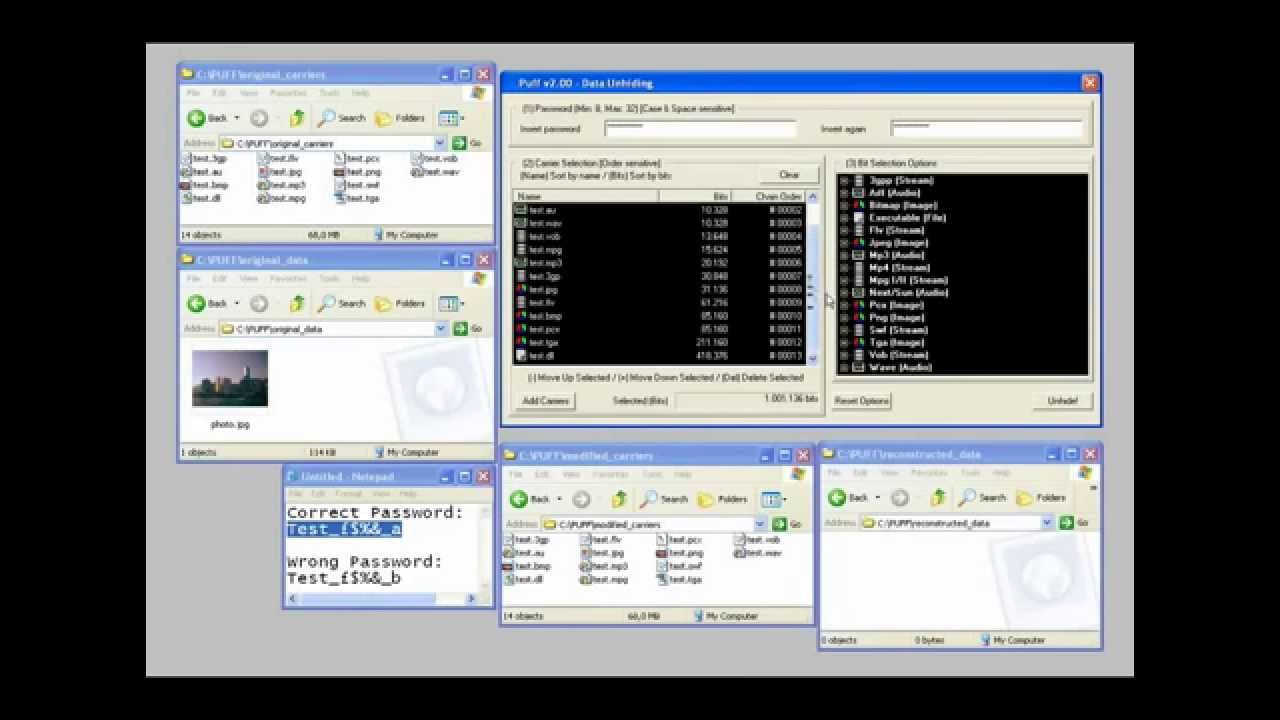Select test.tga in modified_carriers window
Viewport: 1280px width, 720px height.
(680, 579)
